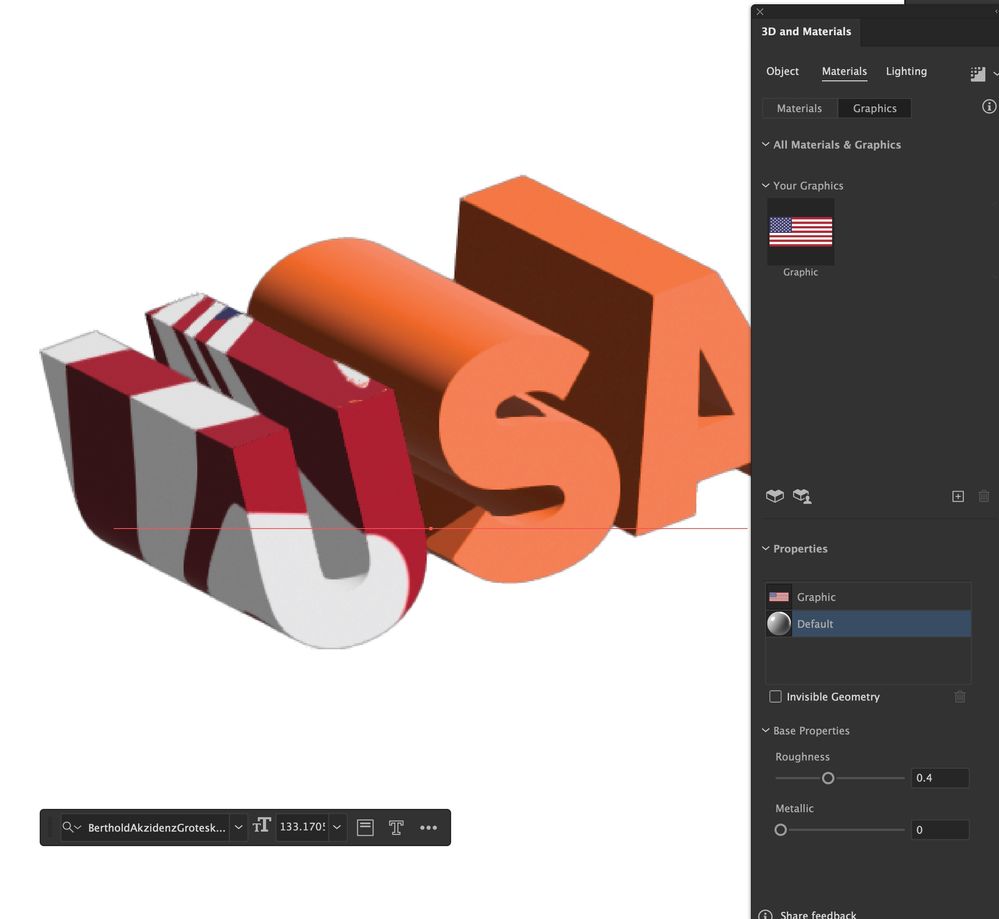The image size is (999, 919).
Task: Select the Materials sub-tab button
Action: click(799, 108)
